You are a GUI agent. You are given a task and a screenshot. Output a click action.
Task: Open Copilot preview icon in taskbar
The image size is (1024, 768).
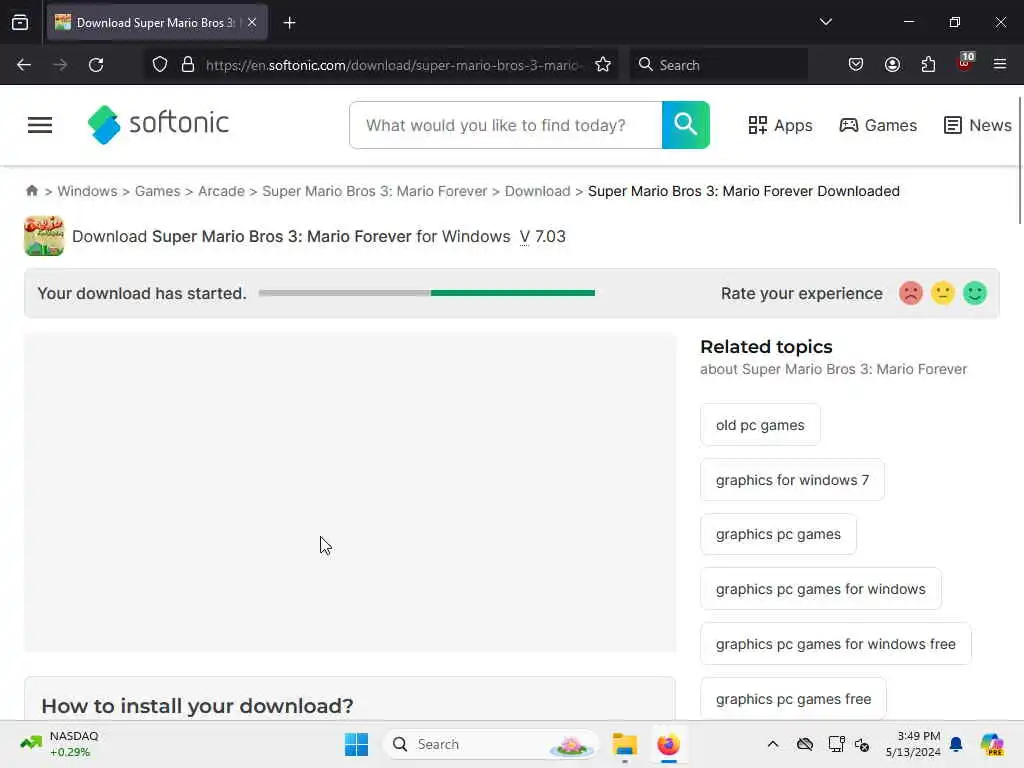(x=992, y=744)
